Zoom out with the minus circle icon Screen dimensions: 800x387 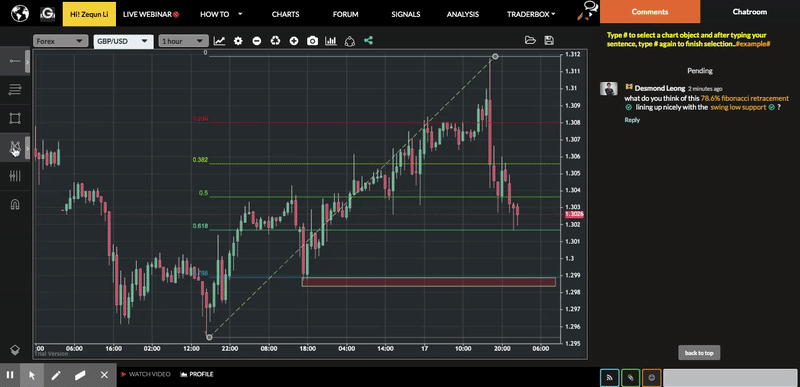click(257, 41)
